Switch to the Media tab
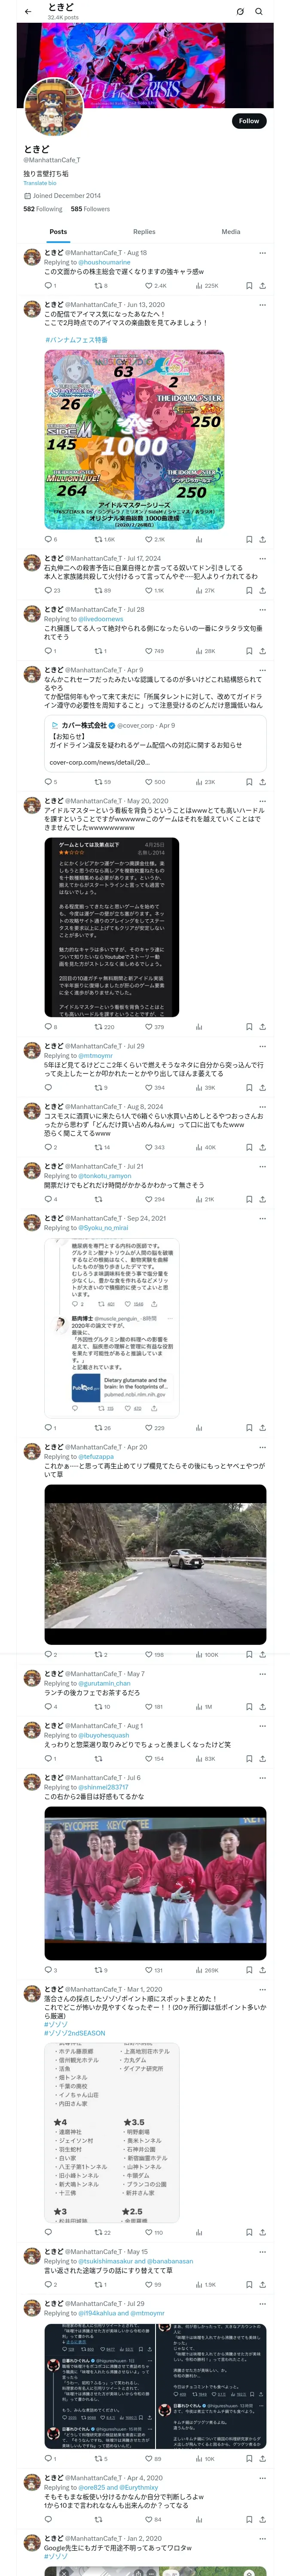 pos(231,231)
